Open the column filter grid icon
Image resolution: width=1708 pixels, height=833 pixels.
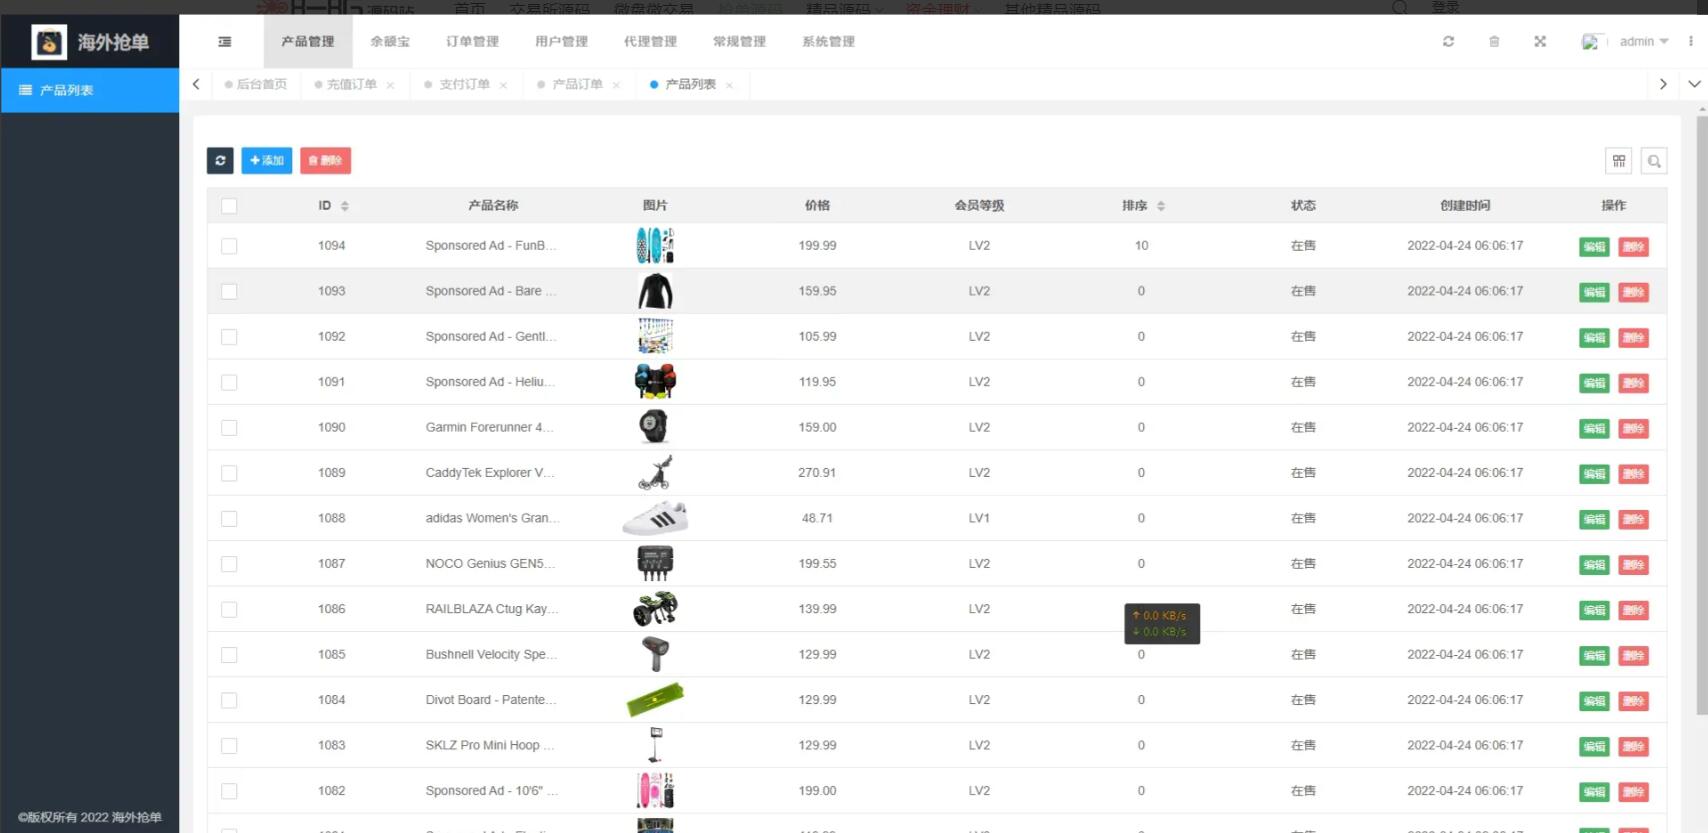click(x=1619, y=161)
